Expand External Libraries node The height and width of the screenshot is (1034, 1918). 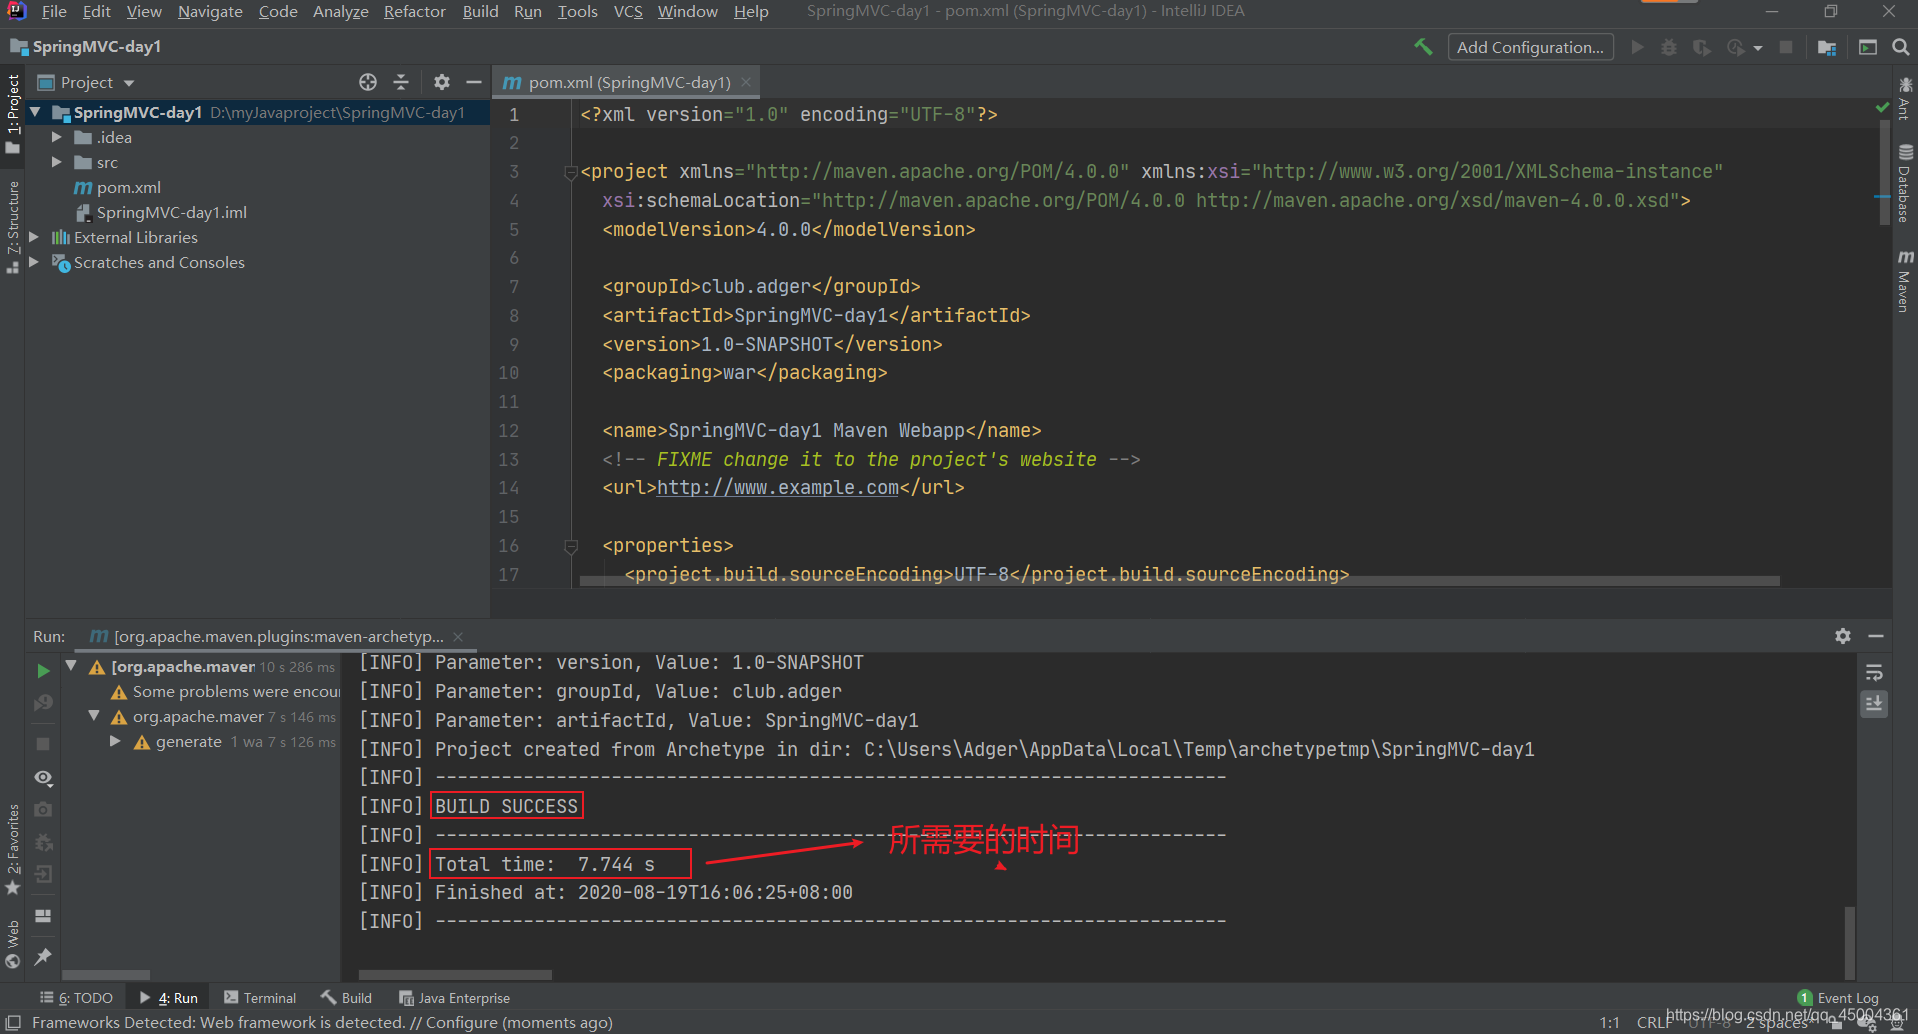(34, 237)
